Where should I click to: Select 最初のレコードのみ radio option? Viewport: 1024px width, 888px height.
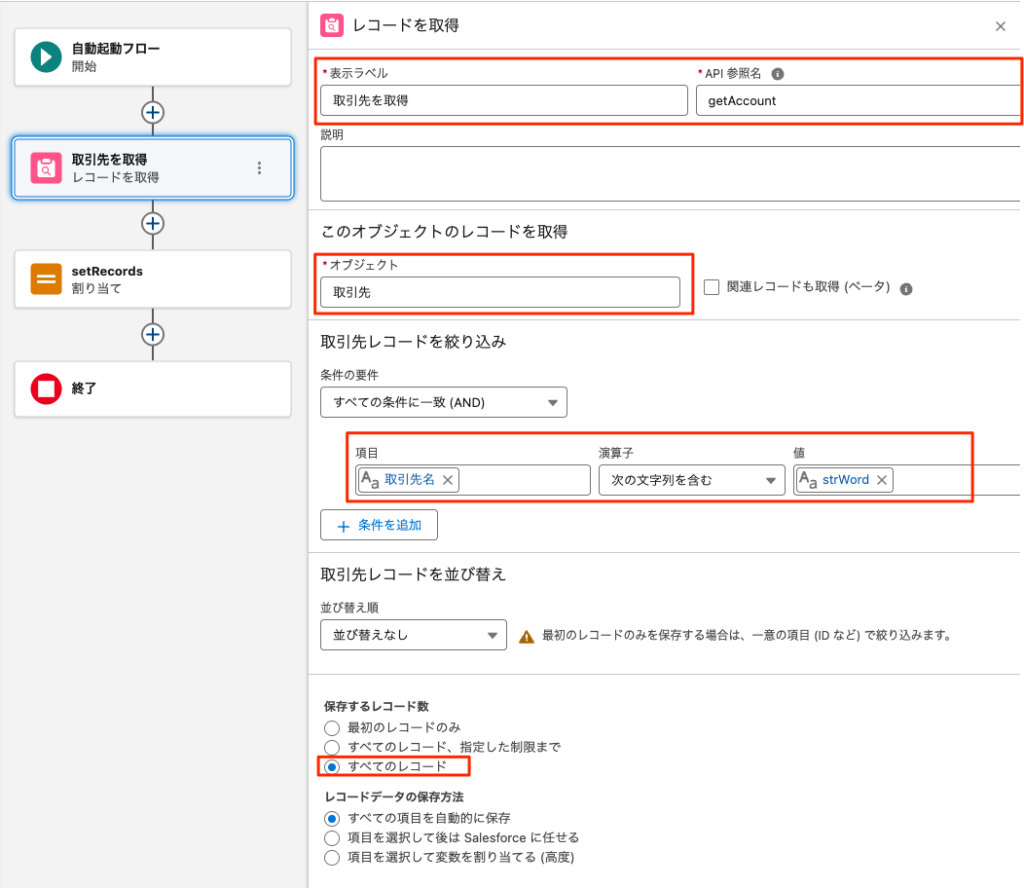[332, 727]
